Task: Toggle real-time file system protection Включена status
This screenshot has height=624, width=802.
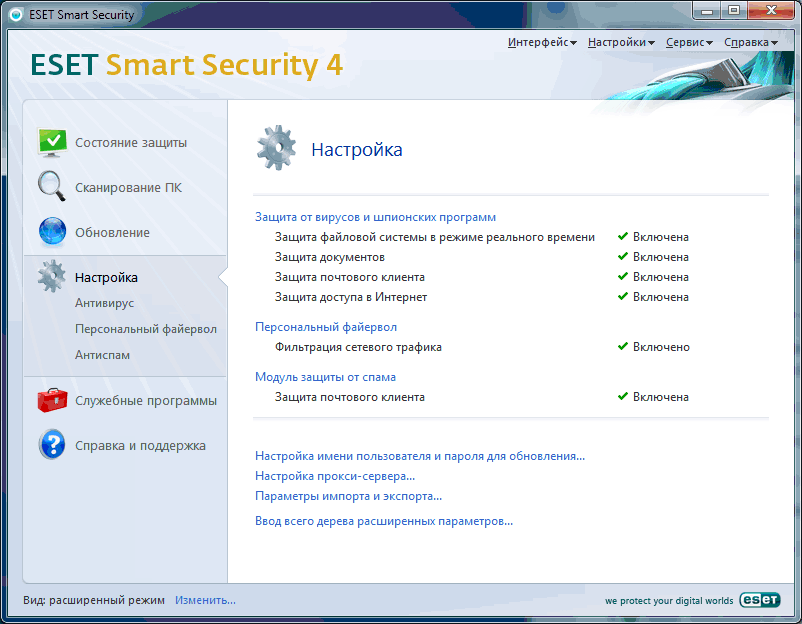Action: click(660, 237)
